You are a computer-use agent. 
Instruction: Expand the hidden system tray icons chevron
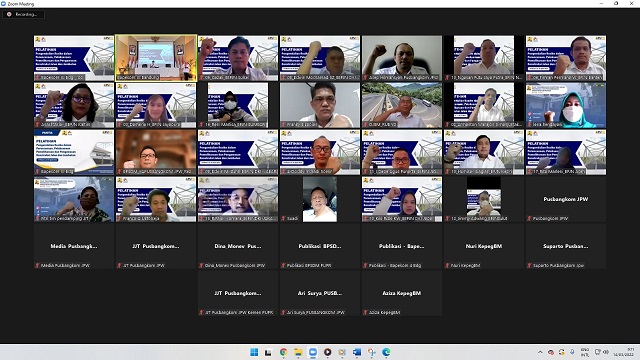pyautogui.click(x=540, y=352)
